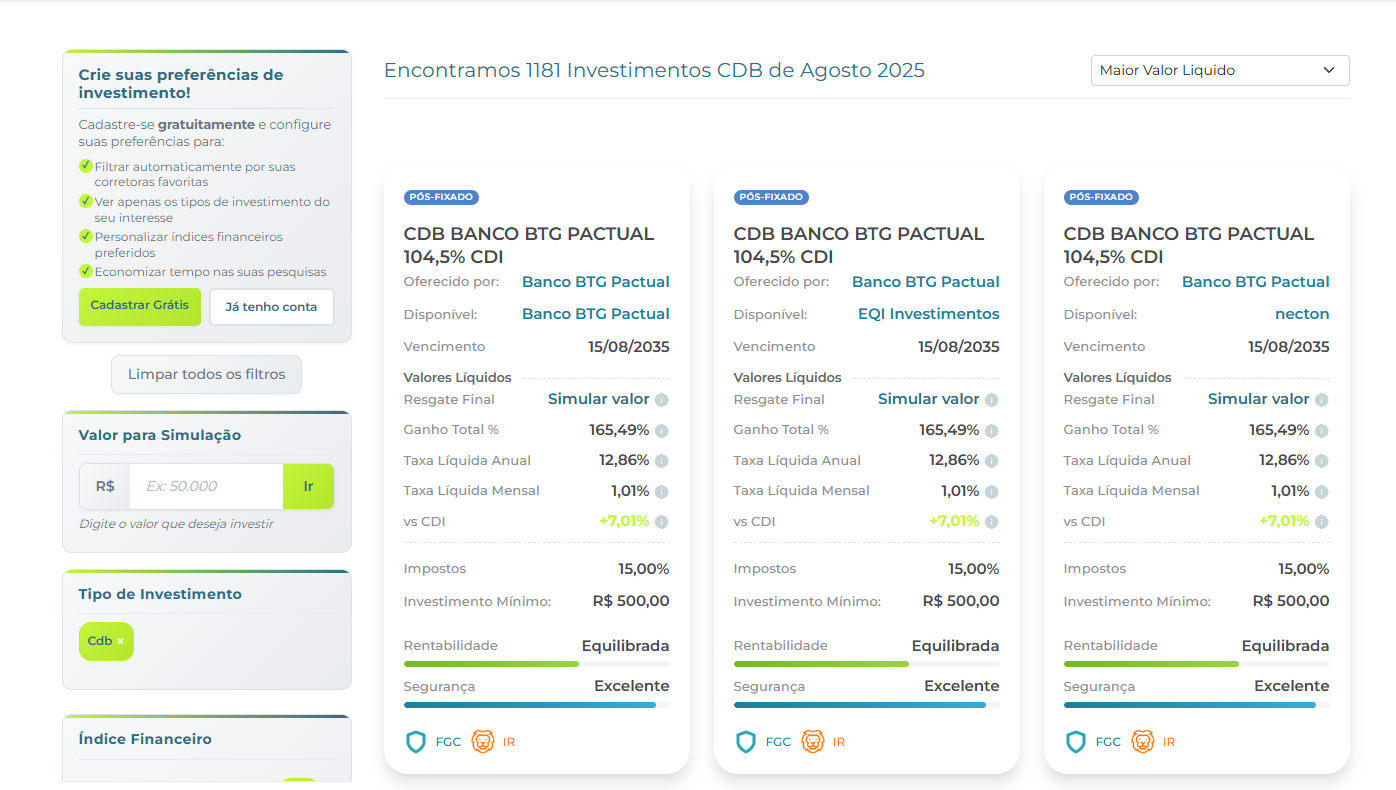Click IR lion icon in necton card

click(x=1143, y=742)
